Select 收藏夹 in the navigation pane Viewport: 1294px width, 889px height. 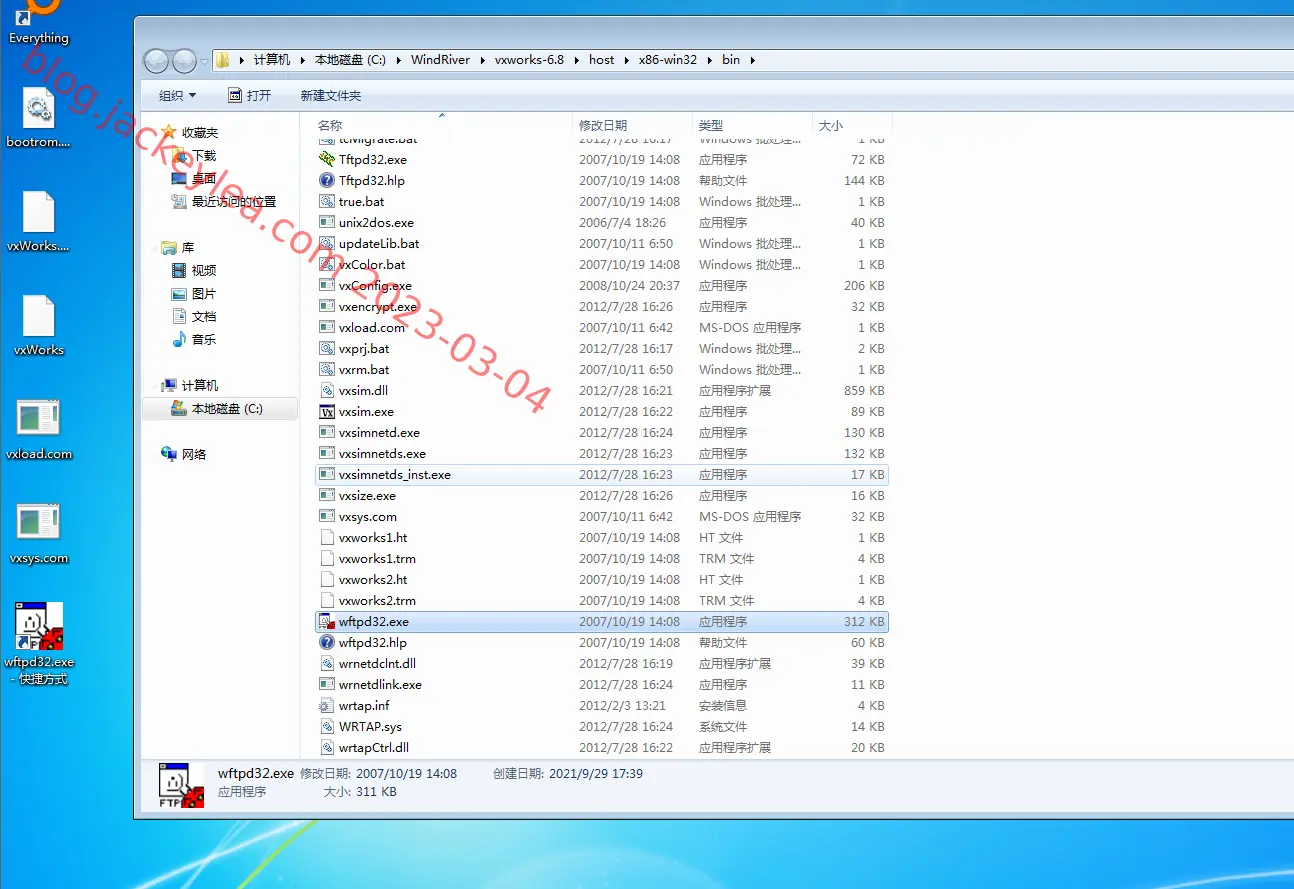pyautogui.click(x=199, y=133)
